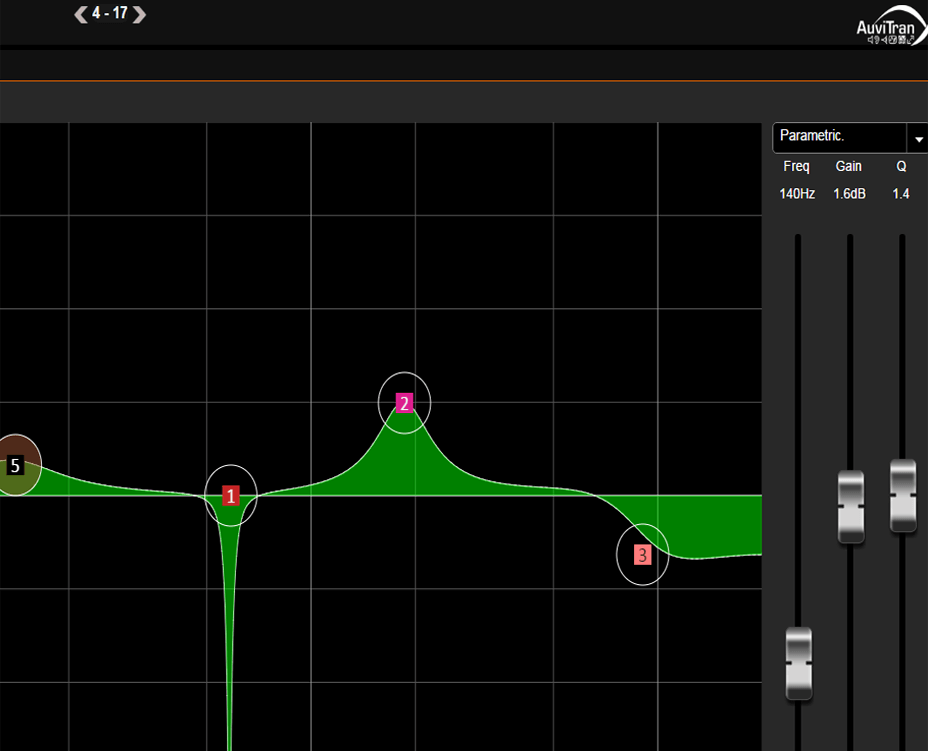Click the 1.6dB gain value

click(849, 194)
